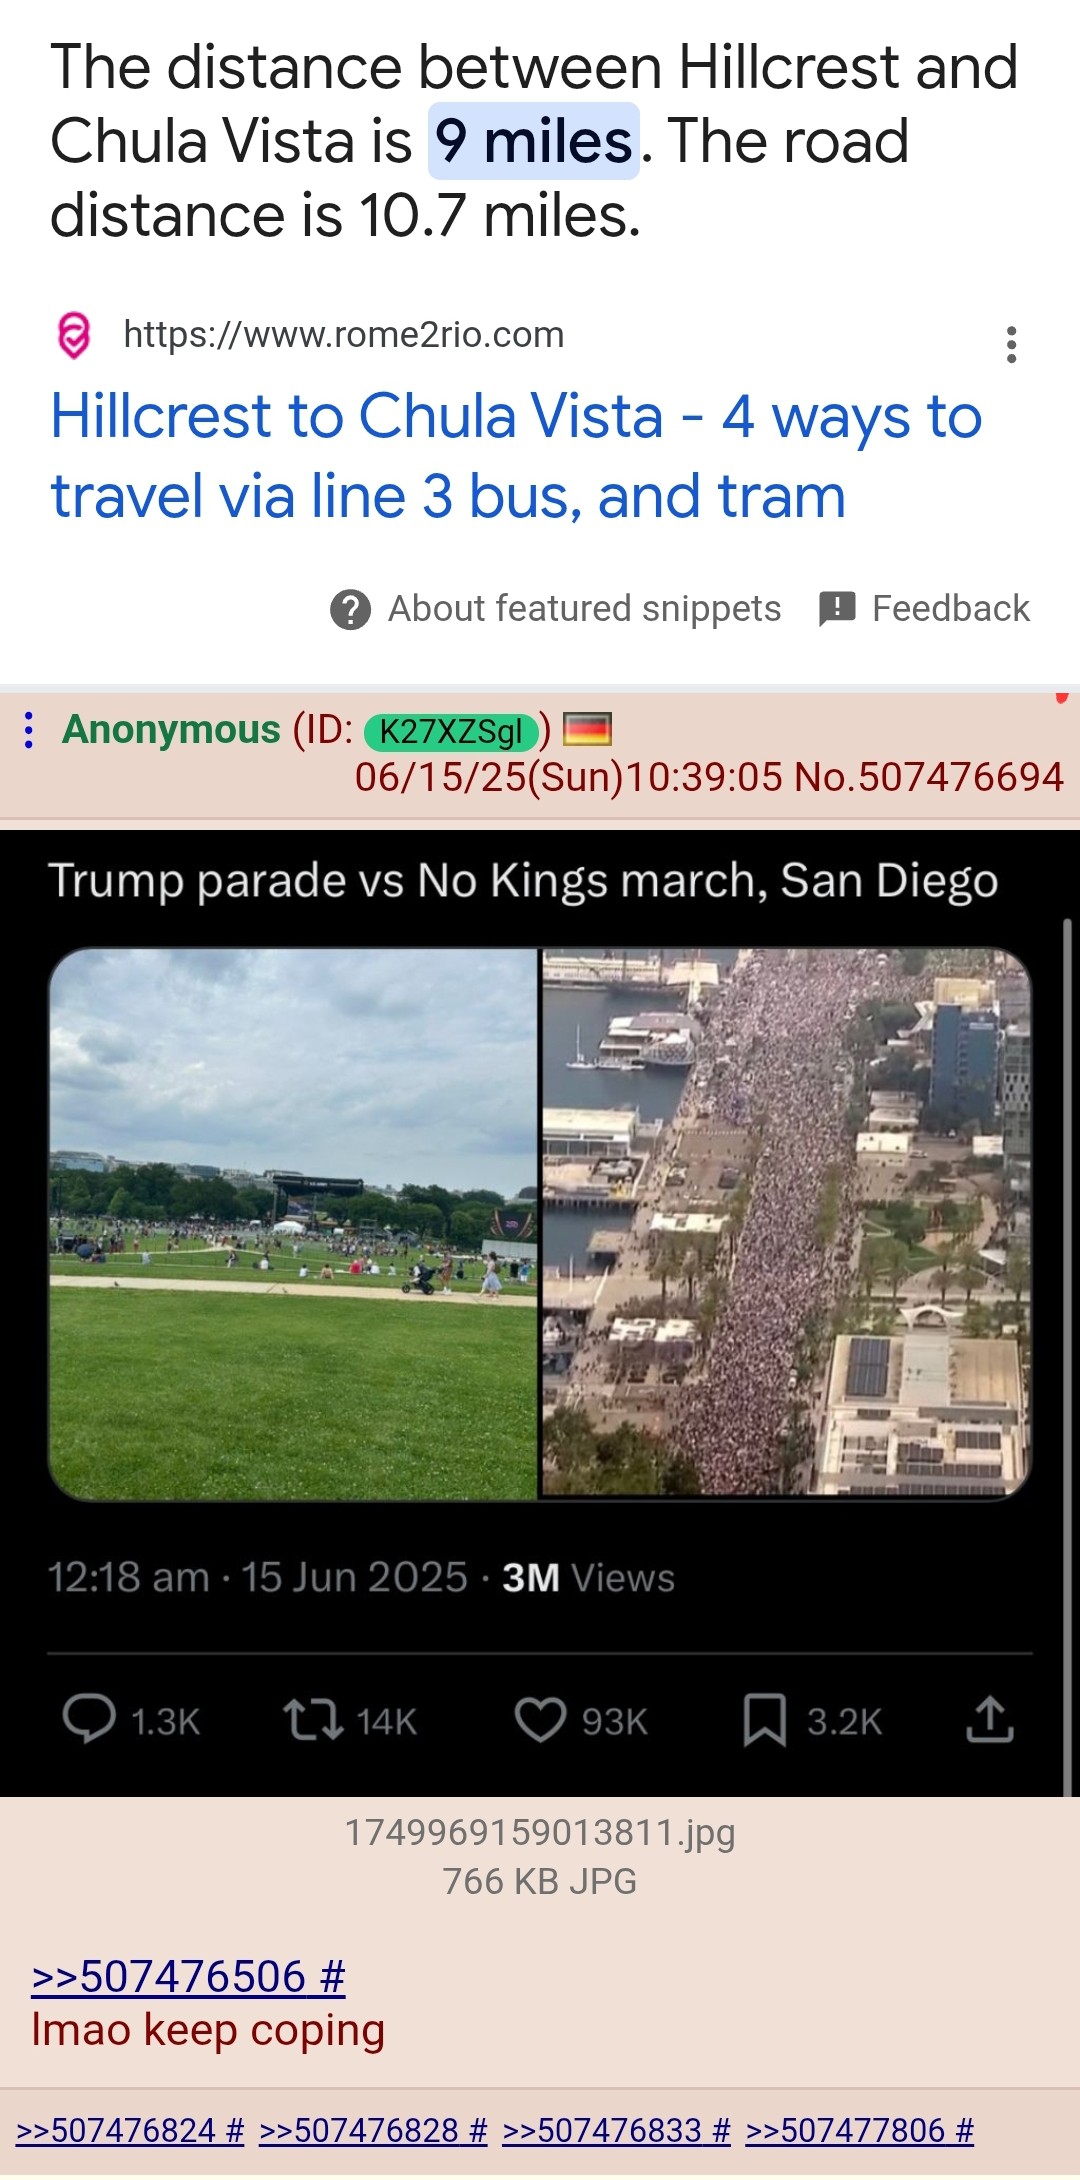Click the rome2rio site favicon
The width and height of the screenshot is (1080, 2180).
pyautogui.click(x=75, y=335)
